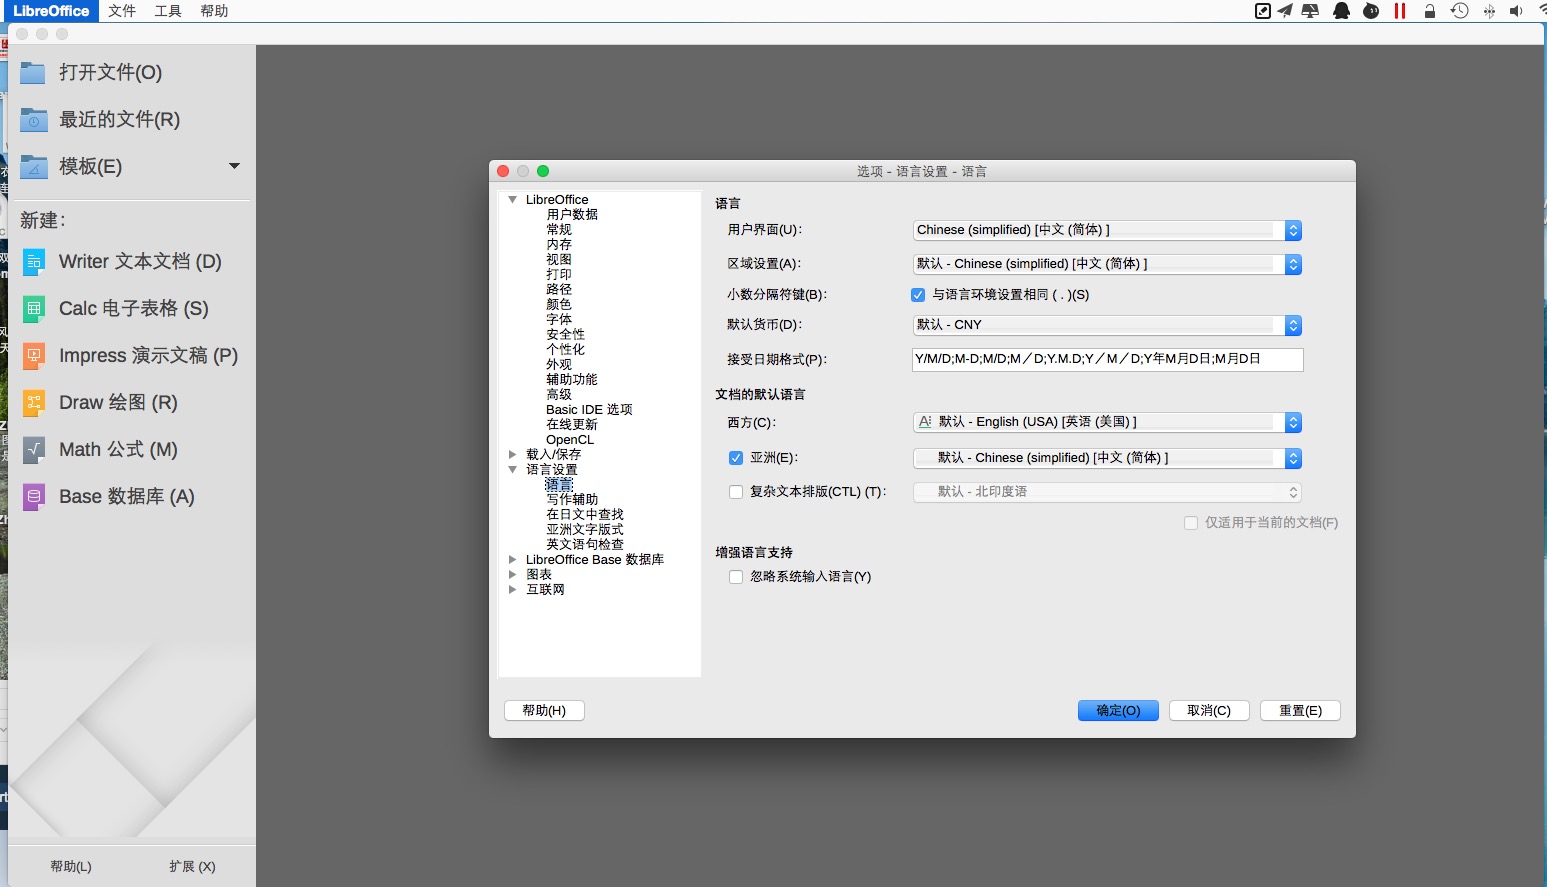Click the 打开文件 folder icon

click(x=34, y=73)
